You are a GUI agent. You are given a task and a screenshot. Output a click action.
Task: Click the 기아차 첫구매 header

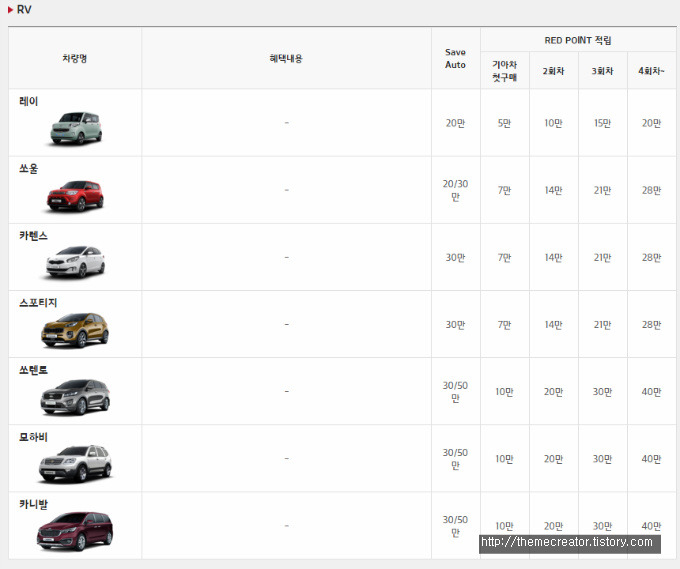tap(504, 71)
